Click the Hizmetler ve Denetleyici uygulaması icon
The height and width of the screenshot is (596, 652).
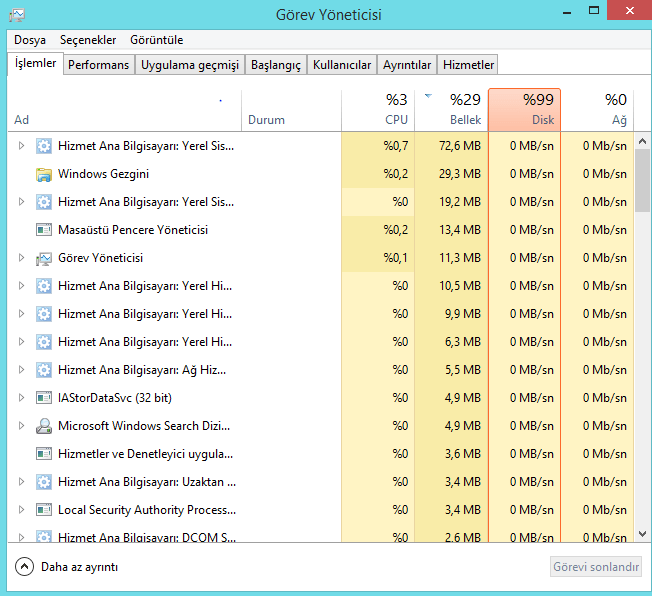pyautogui.click(x=44, y=454)
